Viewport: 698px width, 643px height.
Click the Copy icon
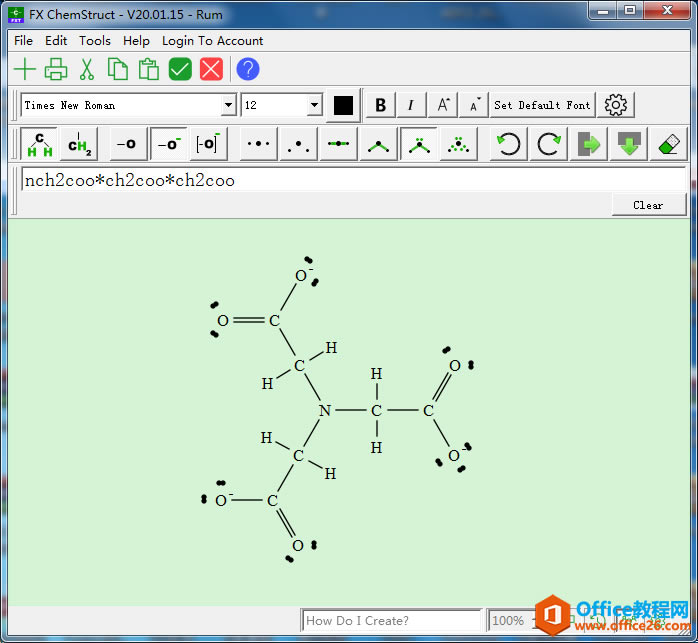point(118,69)
